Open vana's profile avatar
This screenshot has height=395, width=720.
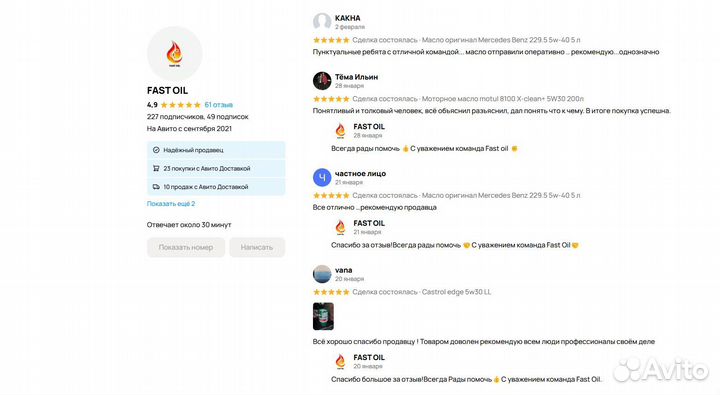[322, 274]
